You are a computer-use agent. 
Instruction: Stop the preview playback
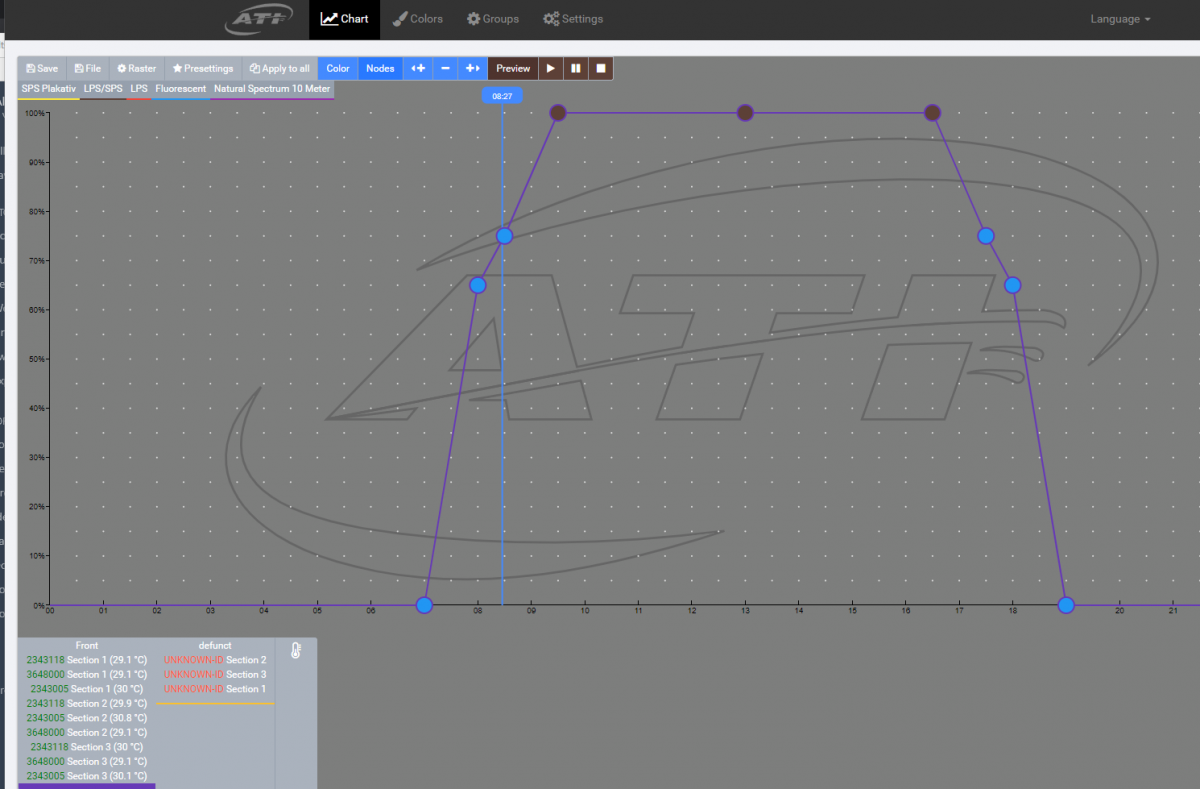pyautogui.click(x=601, y=68)
